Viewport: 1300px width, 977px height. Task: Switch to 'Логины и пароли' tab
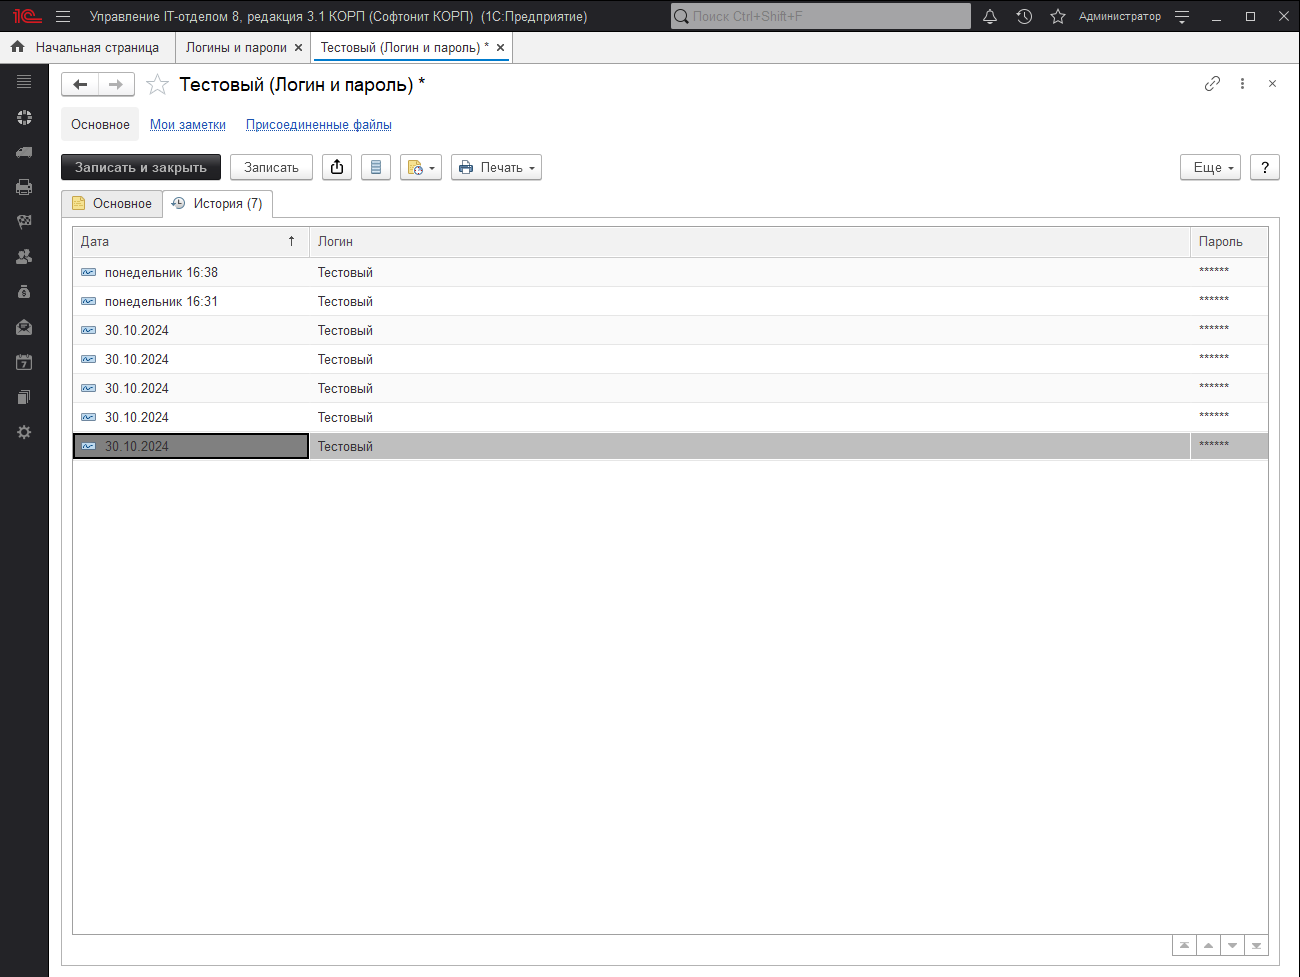(236, 47)
